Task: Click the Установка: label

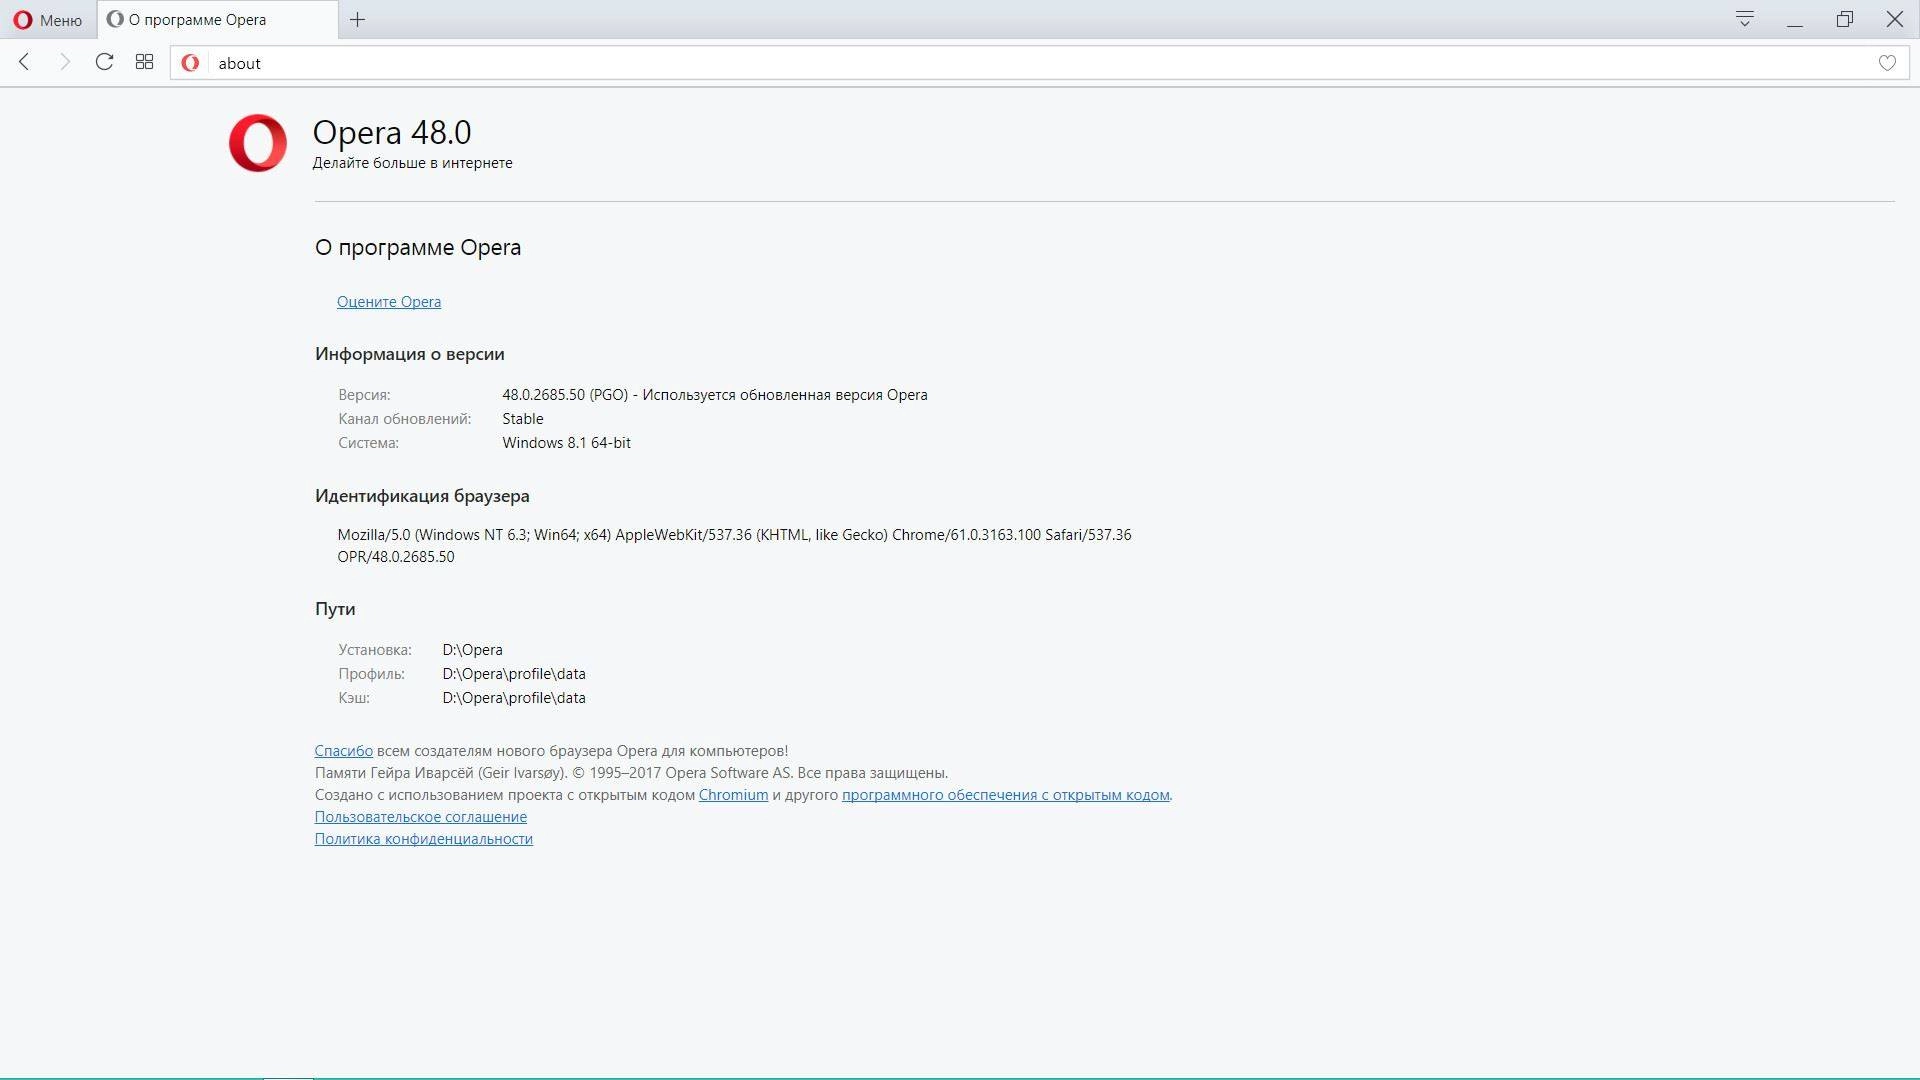Action: [374, 650]
